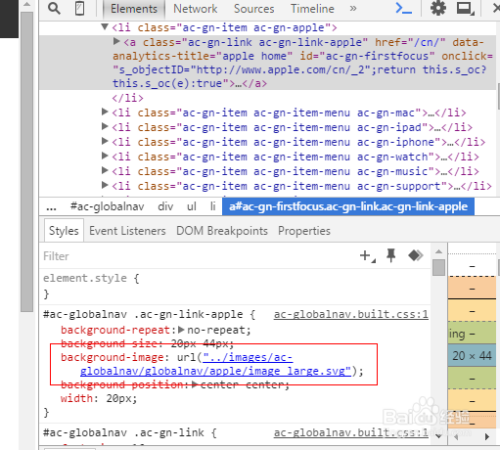Open the DOM Breakpoints tab
This screenshot has width=500, height=450.
click(x=222, y=231)
